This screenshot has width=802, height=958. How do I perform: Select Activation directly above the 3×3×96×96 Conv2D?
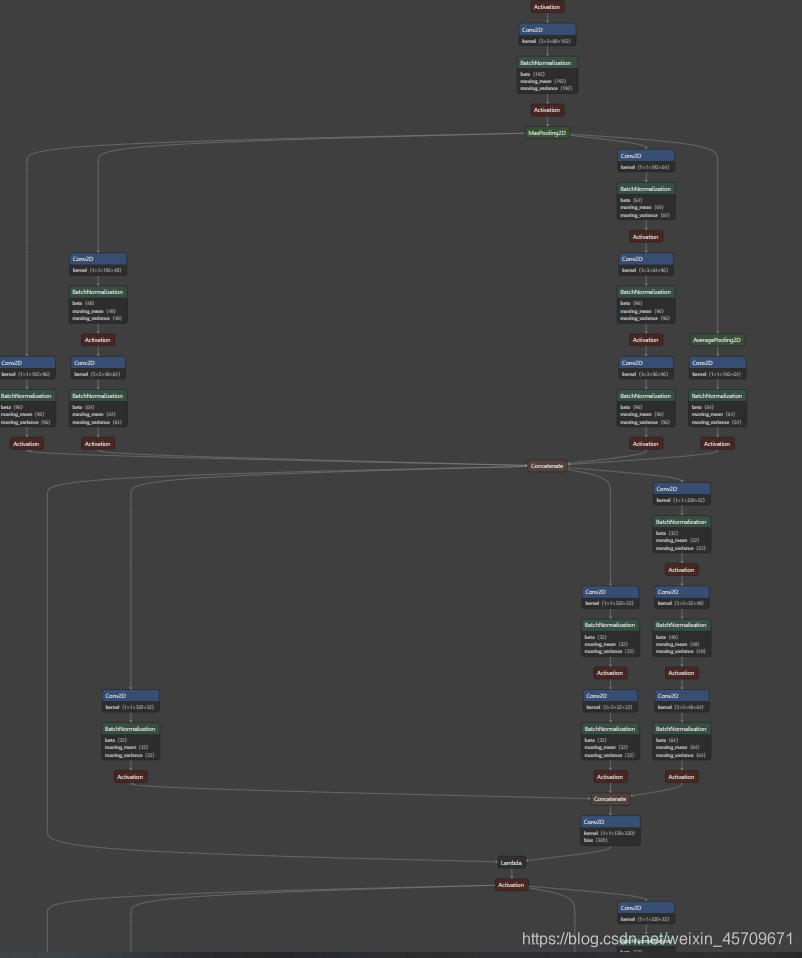coord(646,340)
